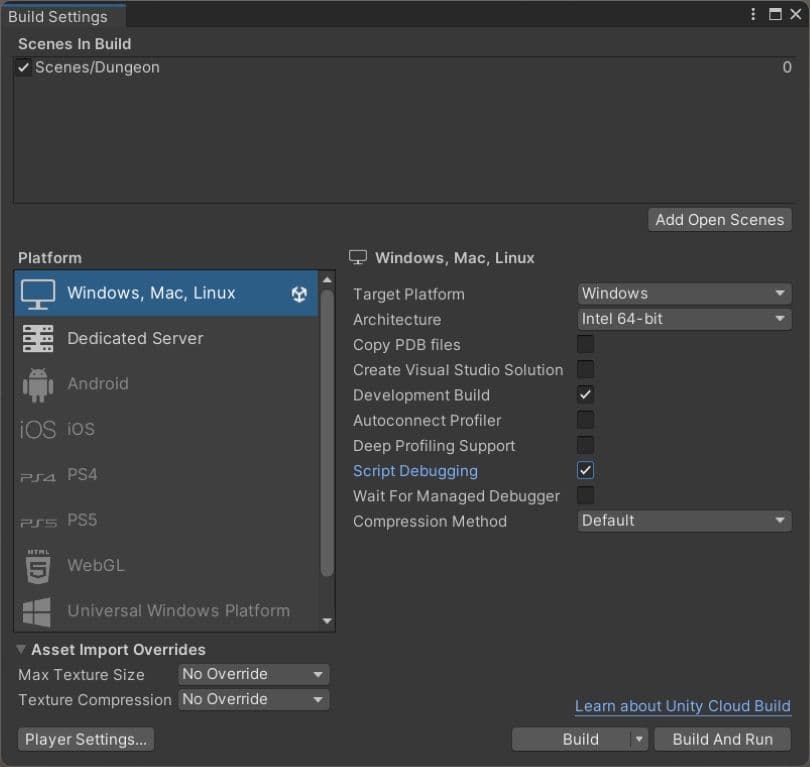Image resolution: width=810 pixels, height=767 pixels.
Task: Uncheck Script Debugging
Action: [x=585, y=470]
